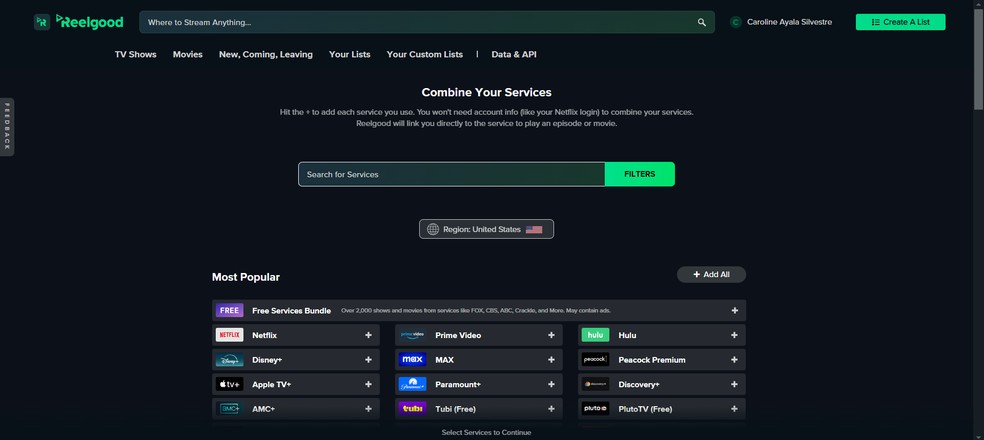The image size is (984, 440).
Task: Click the Free Services Bundle title text
Action: pyautogui.click(x=291, y=311)
